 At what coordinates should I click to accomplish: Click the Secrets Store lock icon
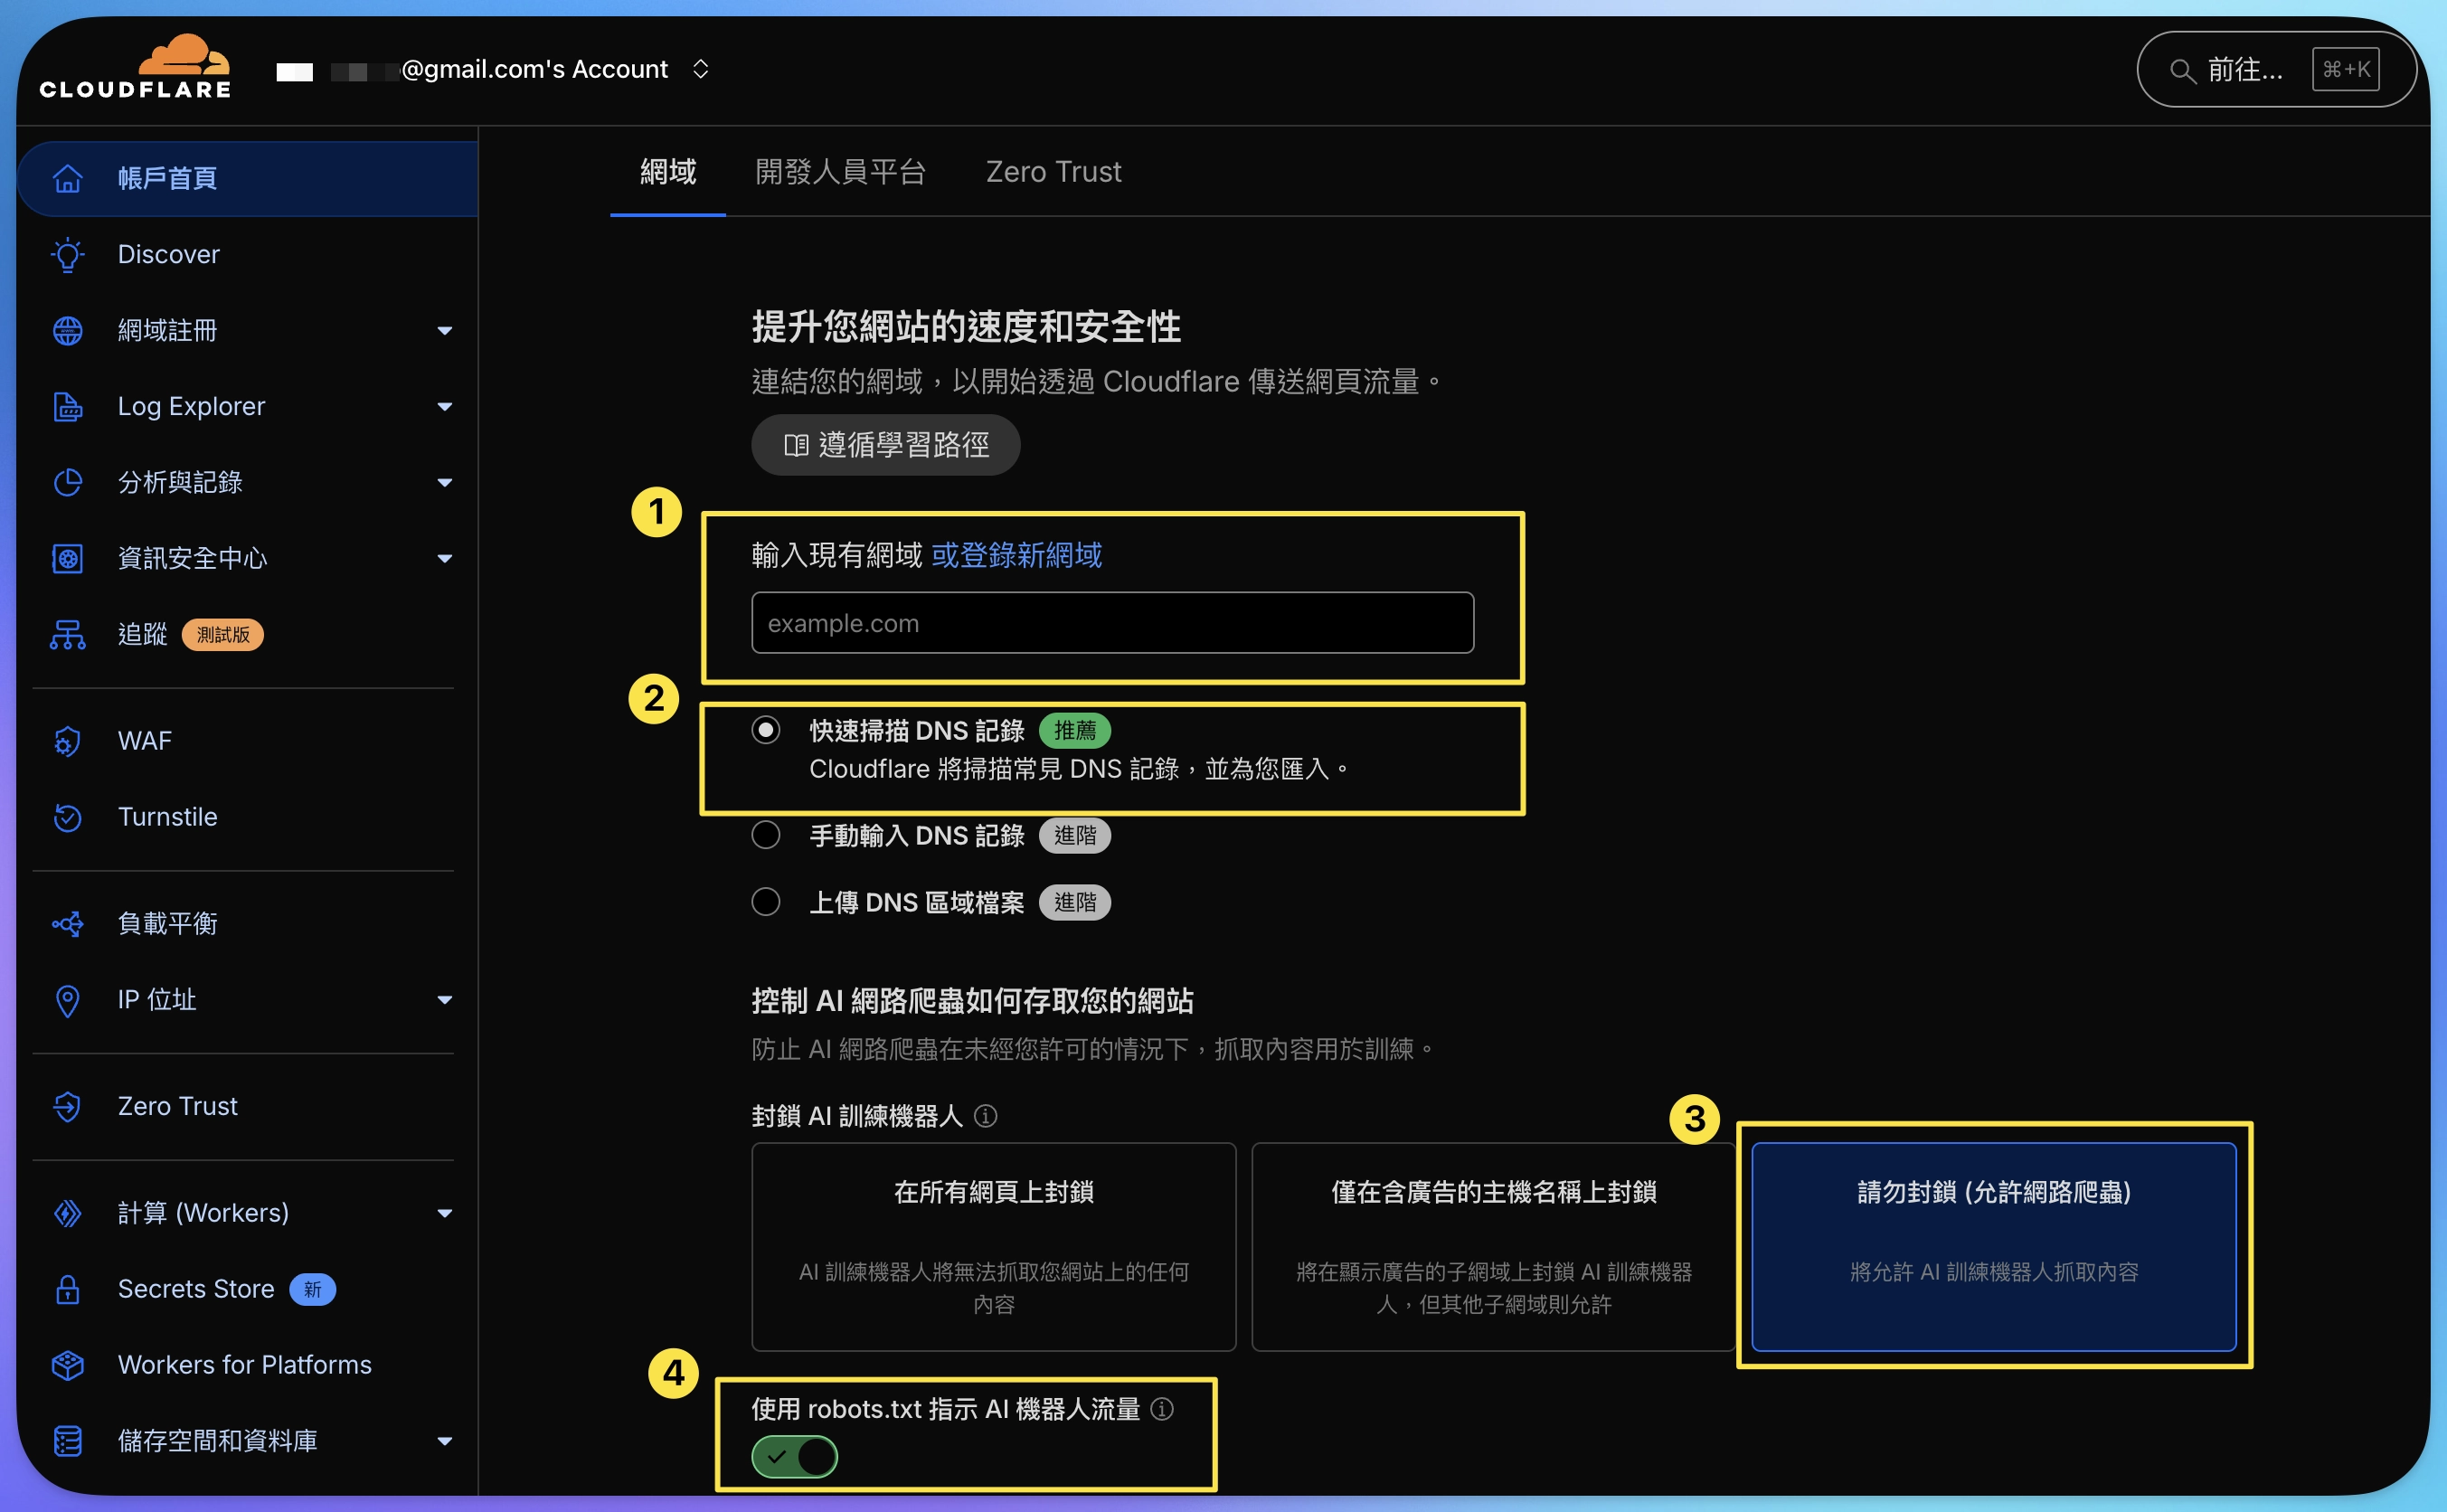(x=68, y=1289)
